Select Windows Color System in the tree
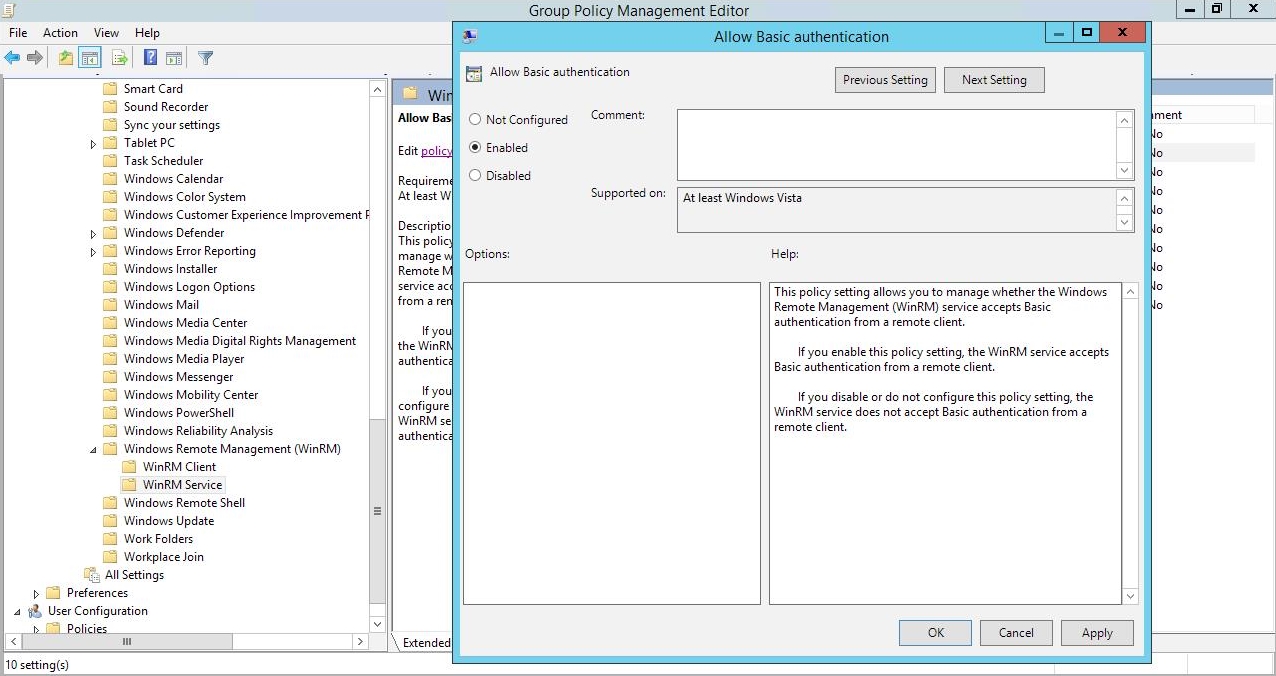Image resolution: width=1276 pixels, height=676 pixels. (x=184, y=197)
